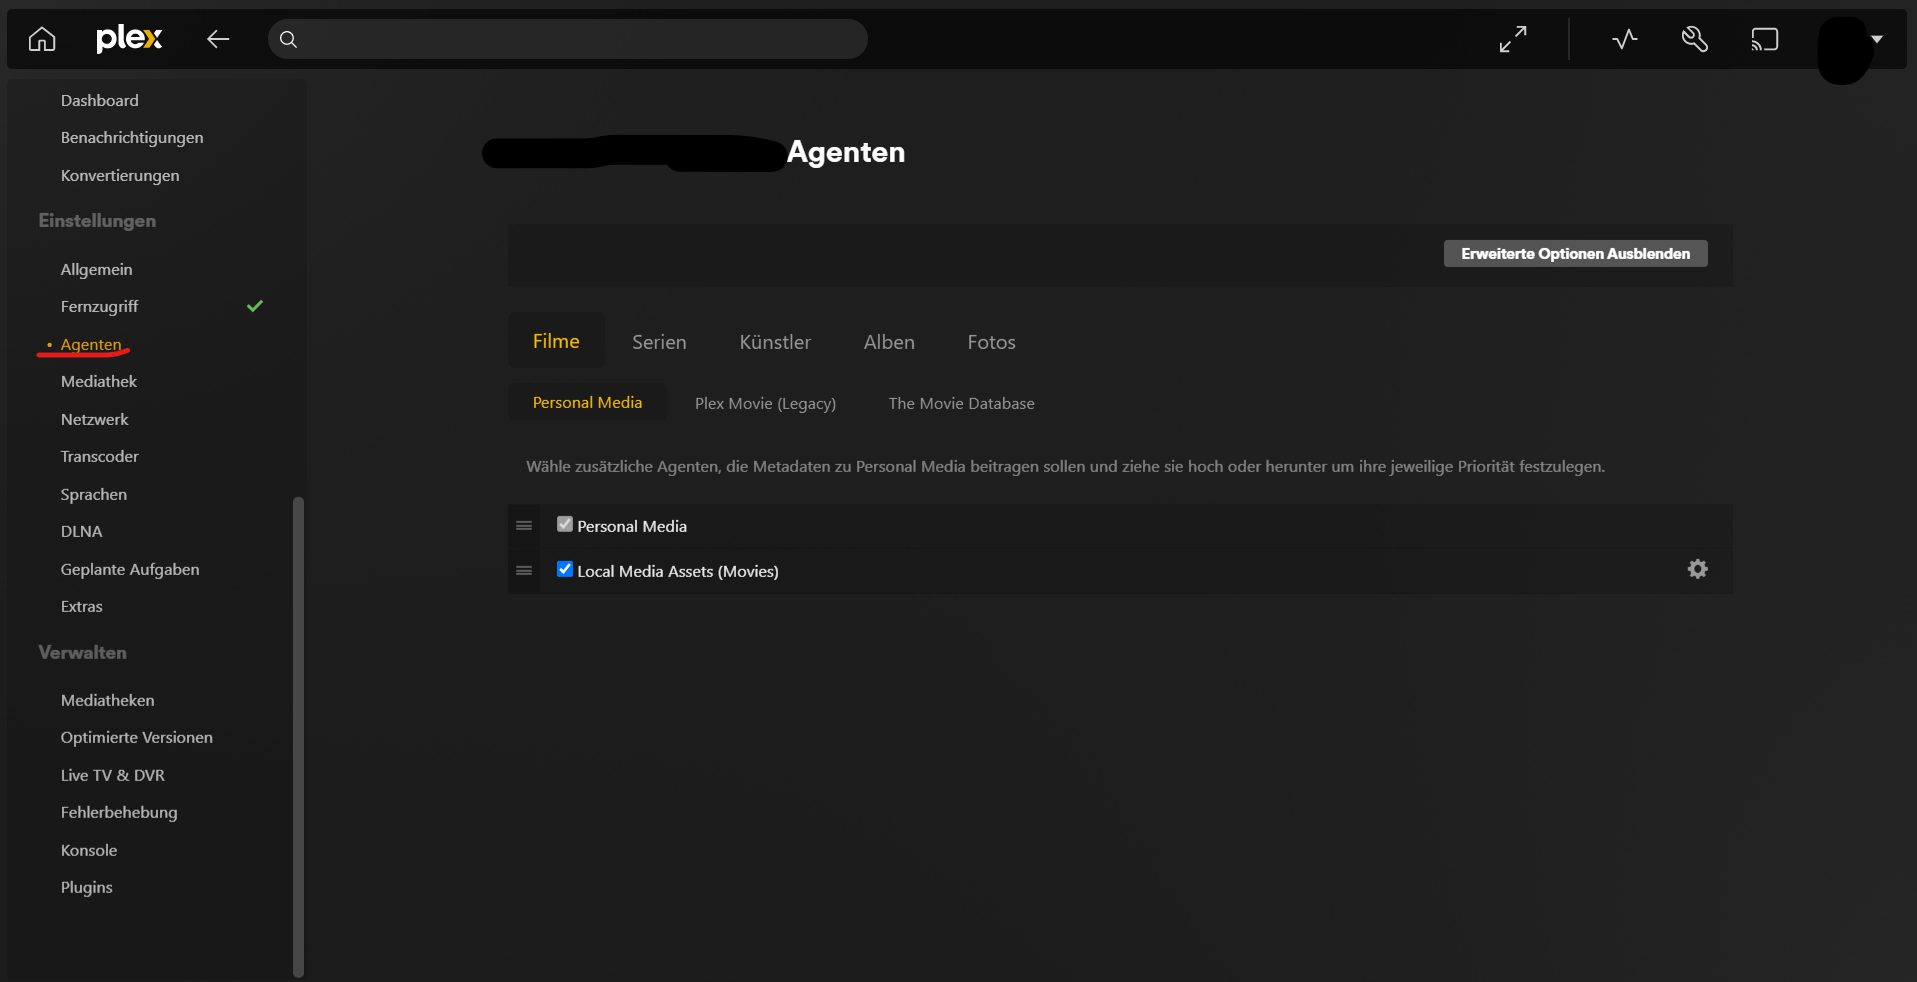
Task: Click the Plex logo
Action: (x=129, y=39)
